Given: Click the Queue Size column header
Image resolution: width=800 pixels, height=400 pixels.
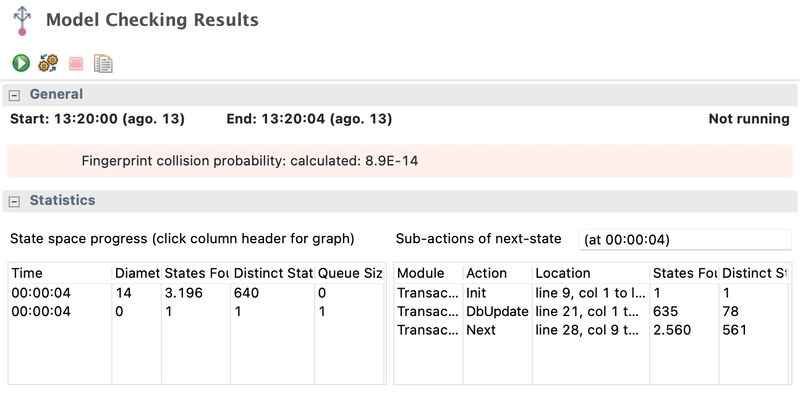Looking at the screenshot, I should tap(350, 273).
